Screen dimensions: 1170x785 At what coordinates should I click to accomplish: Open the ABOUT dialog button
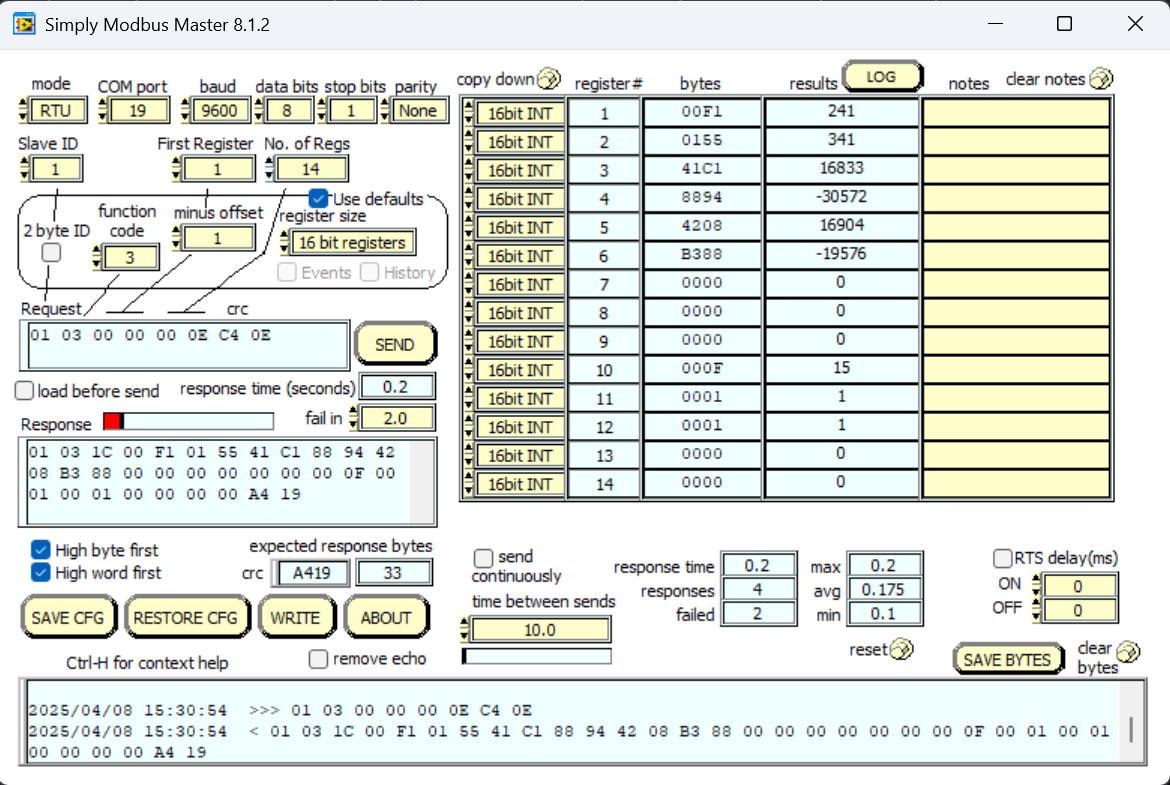tap(386, 618)
